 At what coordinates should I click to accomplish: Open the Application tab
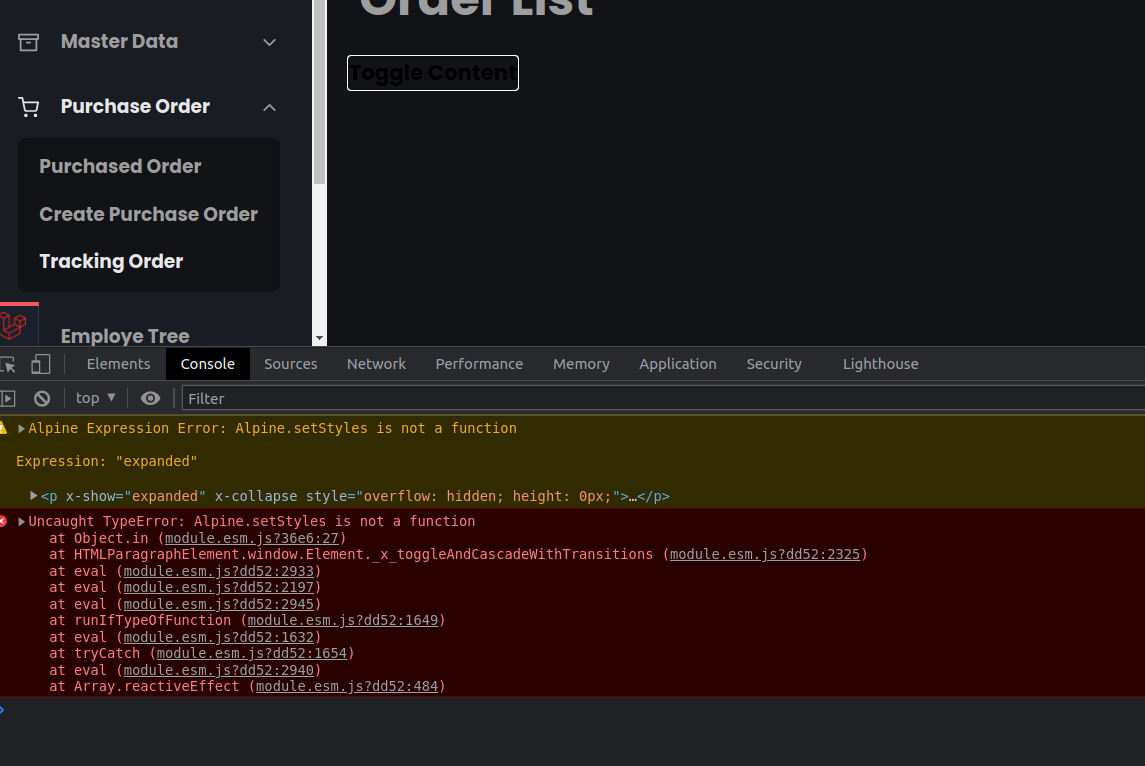click(678, 364)
